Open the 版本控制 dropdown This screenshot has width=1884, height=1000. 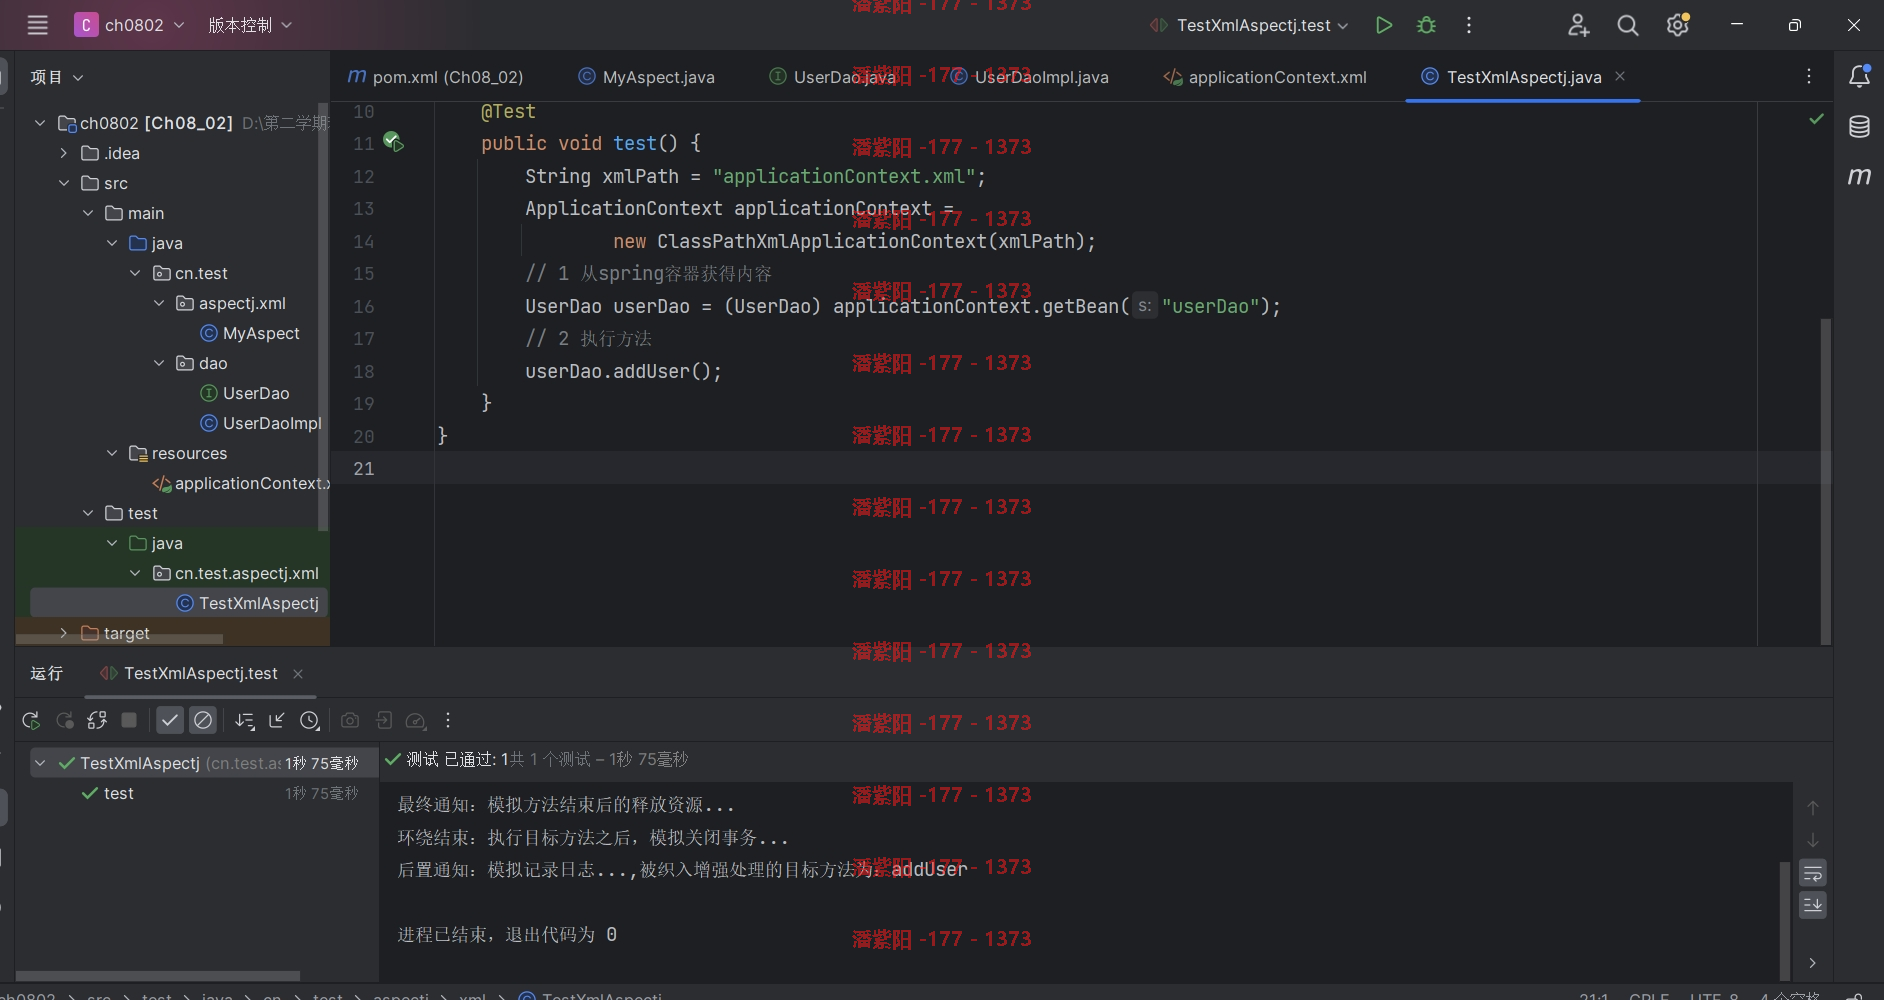pyautogui.click(x=250, y=25)
